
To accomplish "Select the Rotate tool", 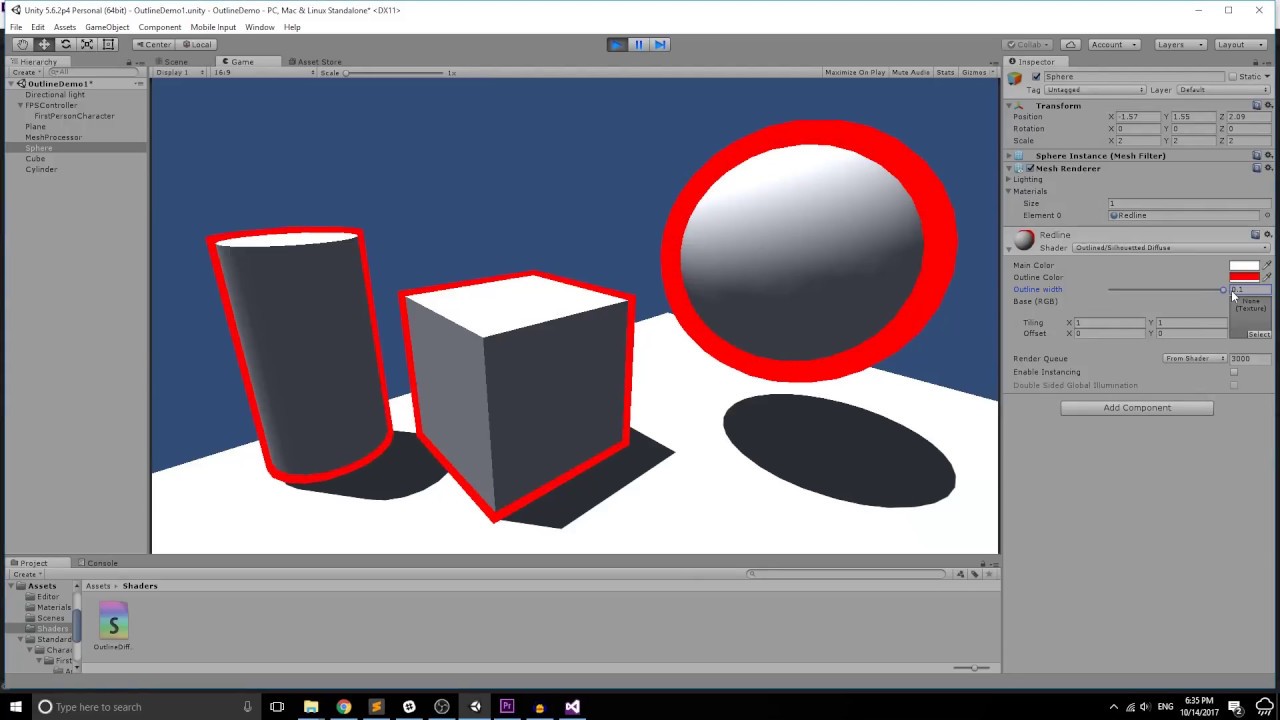I will (66, 44).
